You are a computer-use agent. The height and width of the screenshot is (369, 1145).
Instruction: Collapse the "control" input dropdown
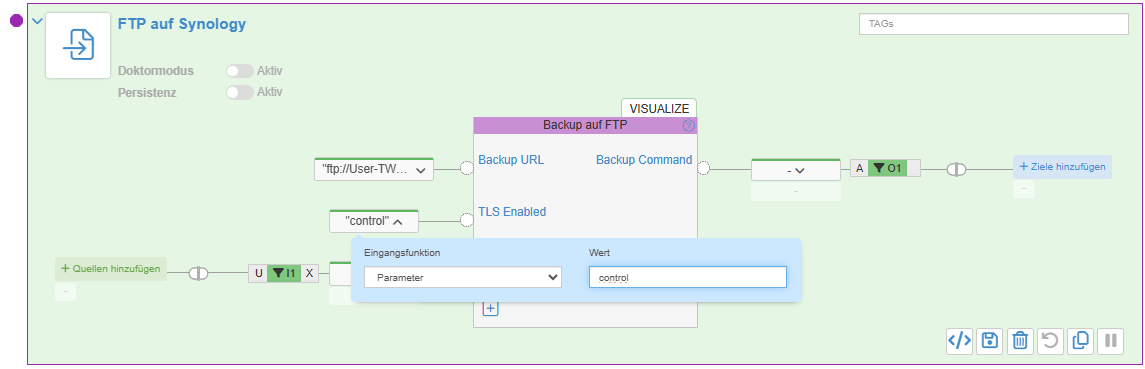(x=374, y=221)
